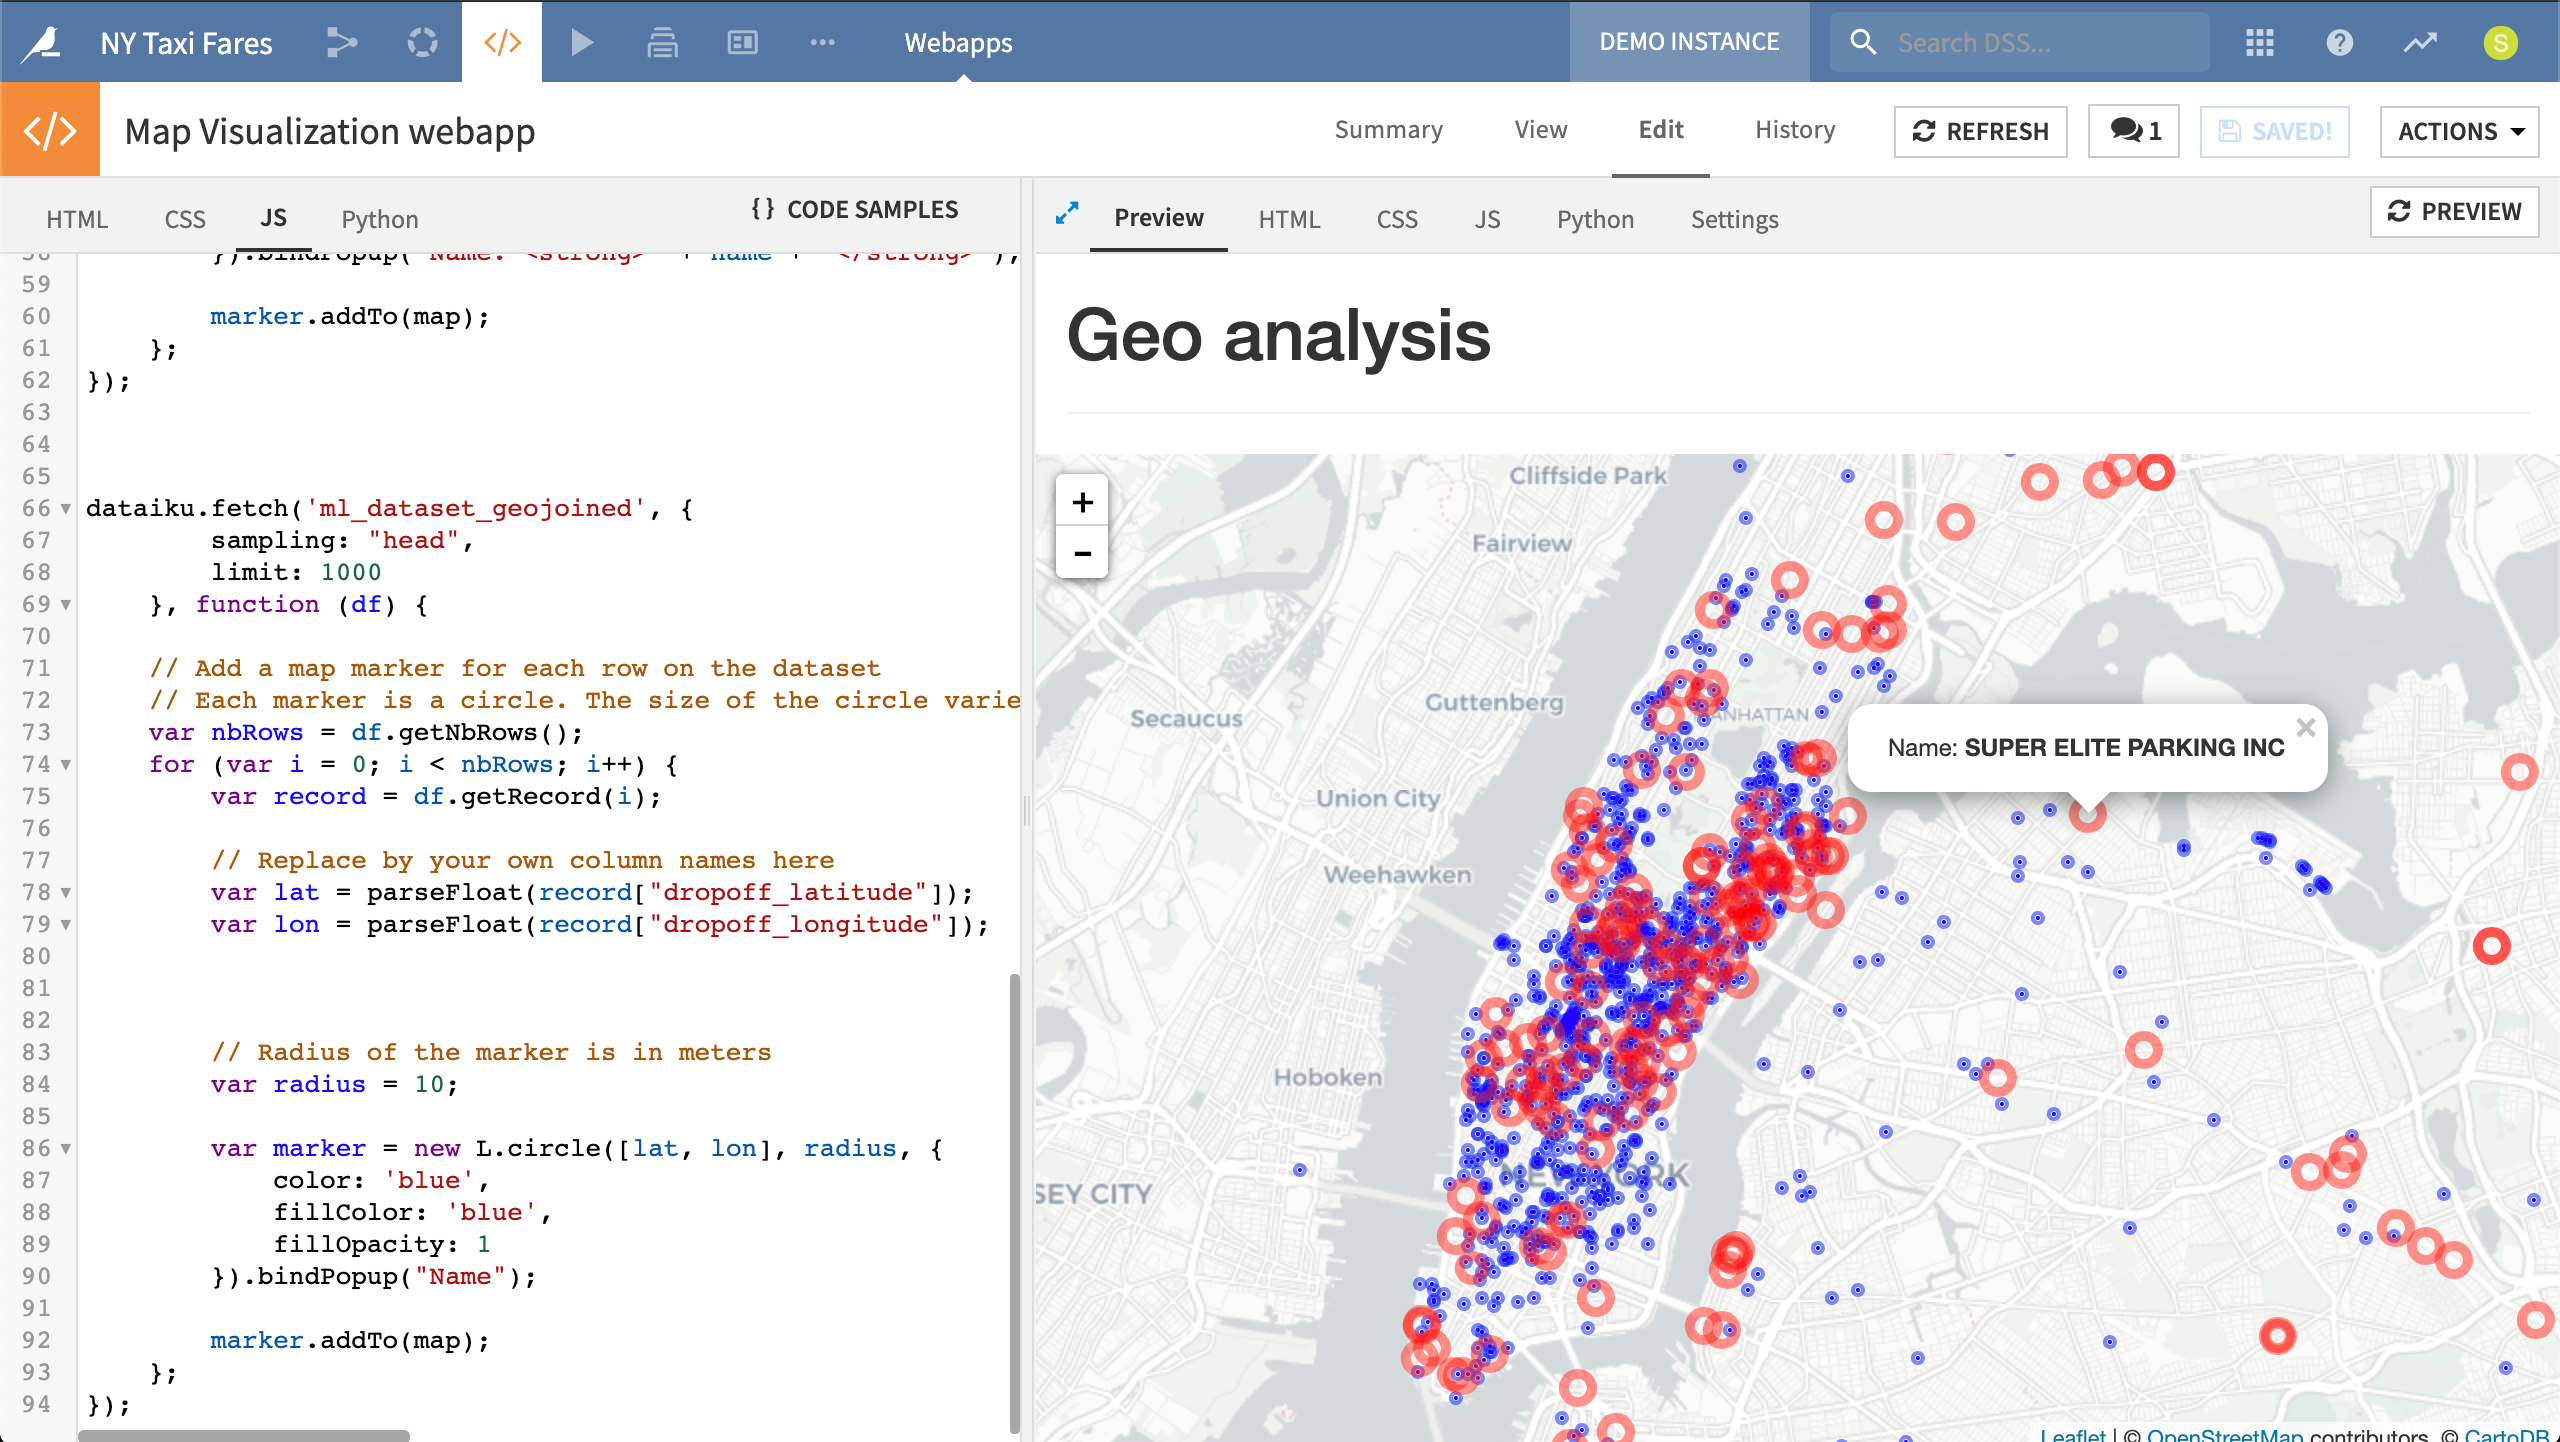Click the trending/analytics icon in toolbar
Image resolution: width=2560 pixels, height=1442 pixels.
(x=2419, y=42)
